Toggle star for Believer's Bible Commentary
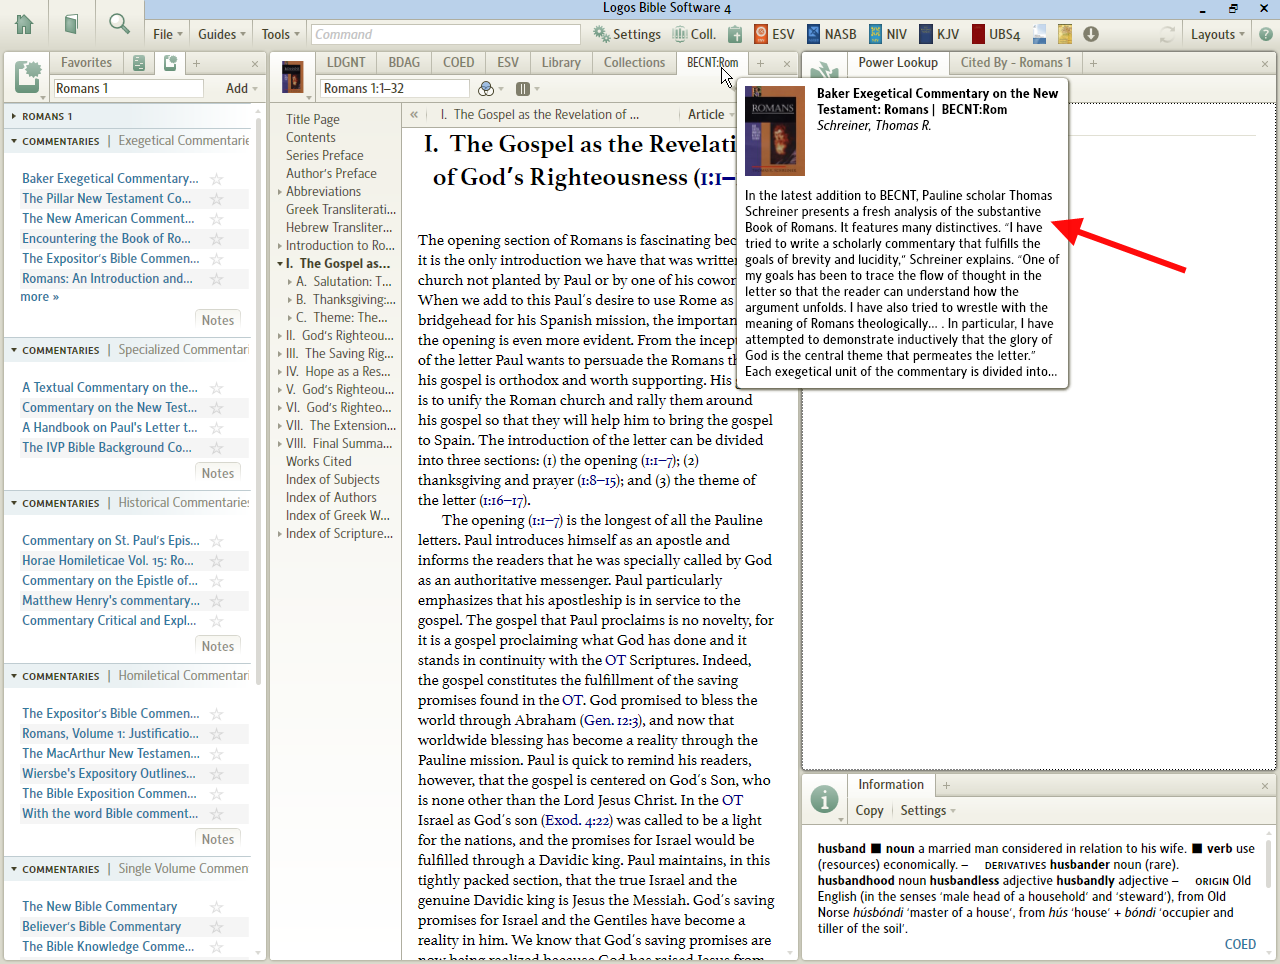 coord(216,927)
